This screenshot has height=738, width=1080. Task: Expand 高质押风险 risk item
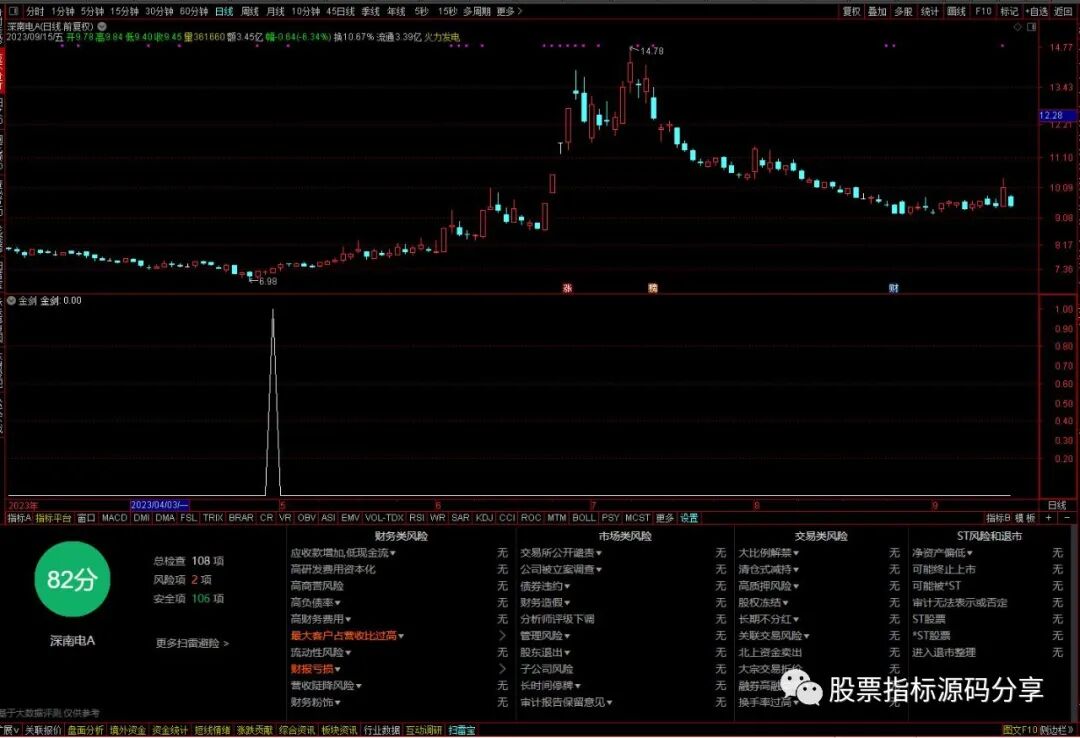[x=769, y=586]
